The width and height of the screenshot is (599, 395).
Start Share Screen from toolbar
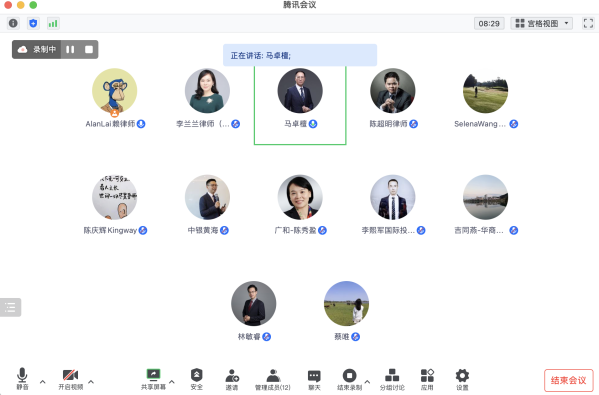click(x=153, y=379)
